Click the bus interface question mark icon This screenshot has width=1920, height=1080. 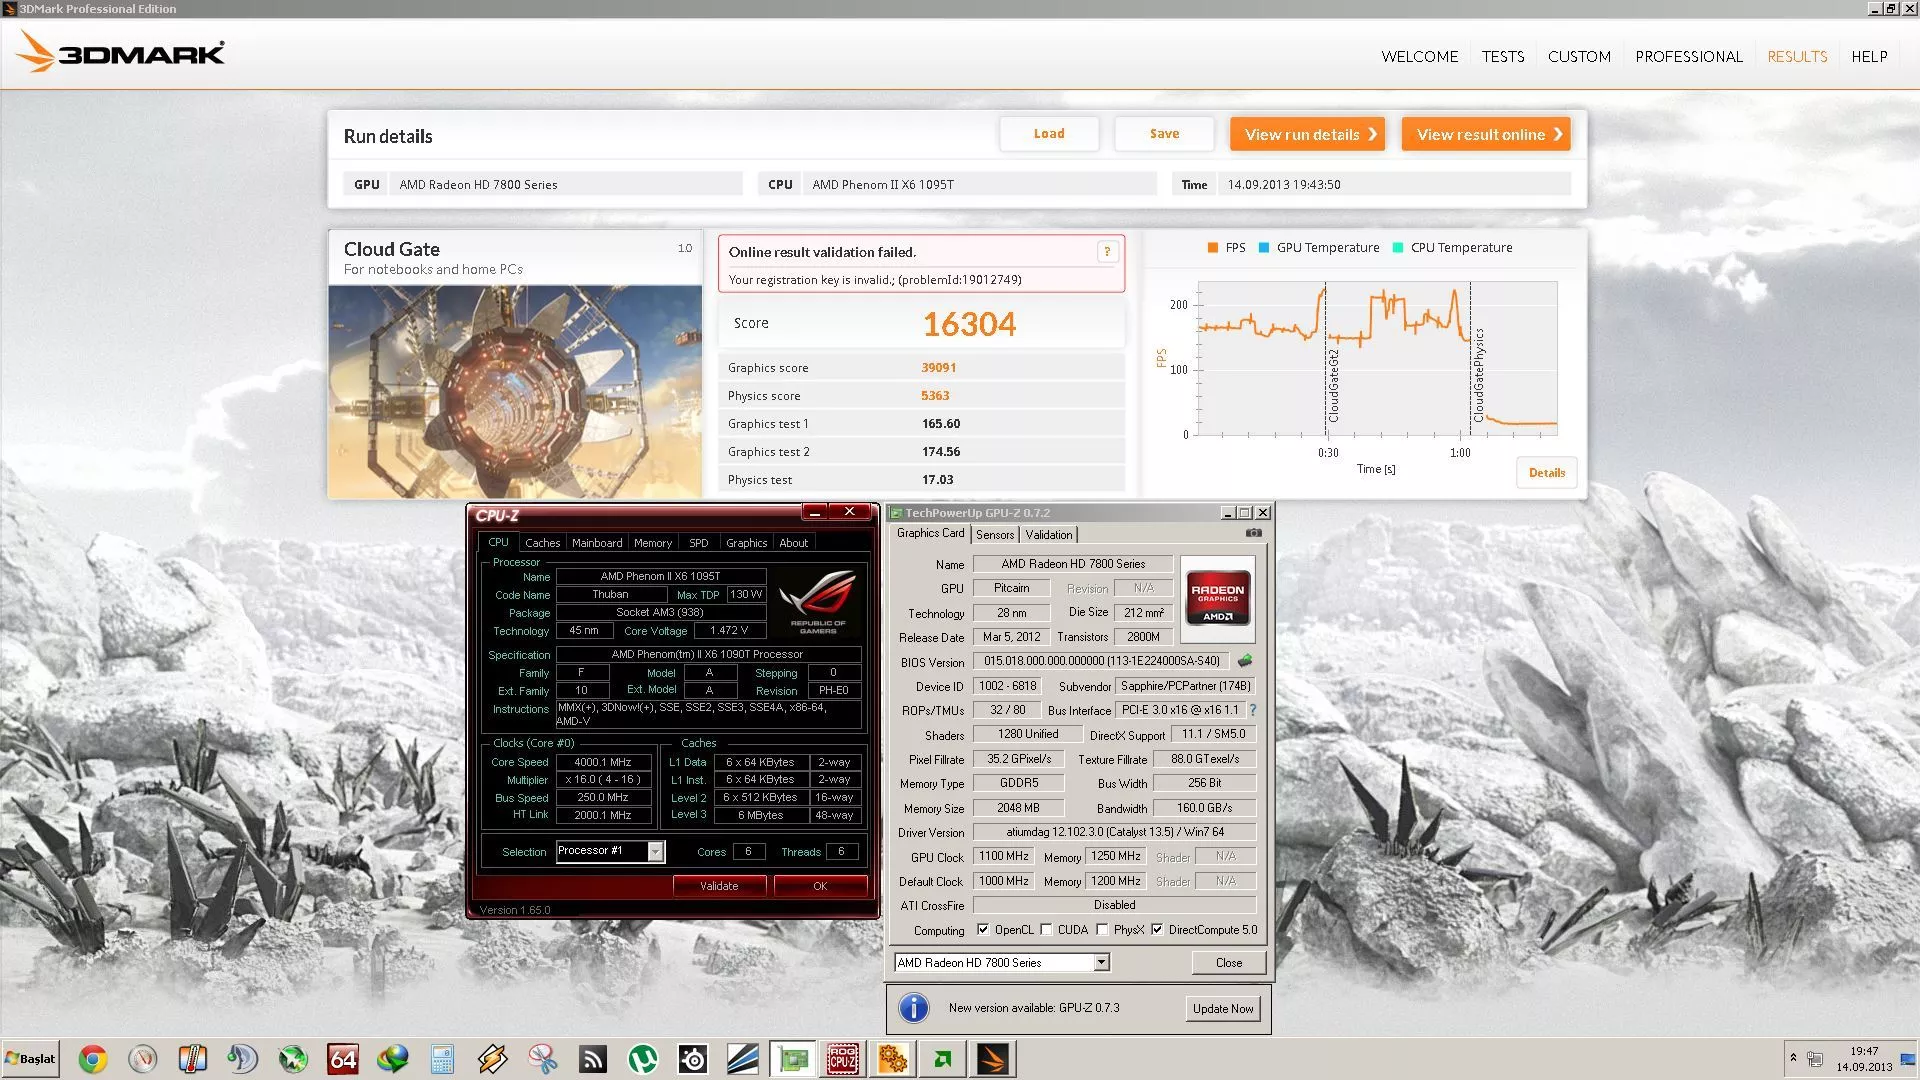pos(1253,710)
